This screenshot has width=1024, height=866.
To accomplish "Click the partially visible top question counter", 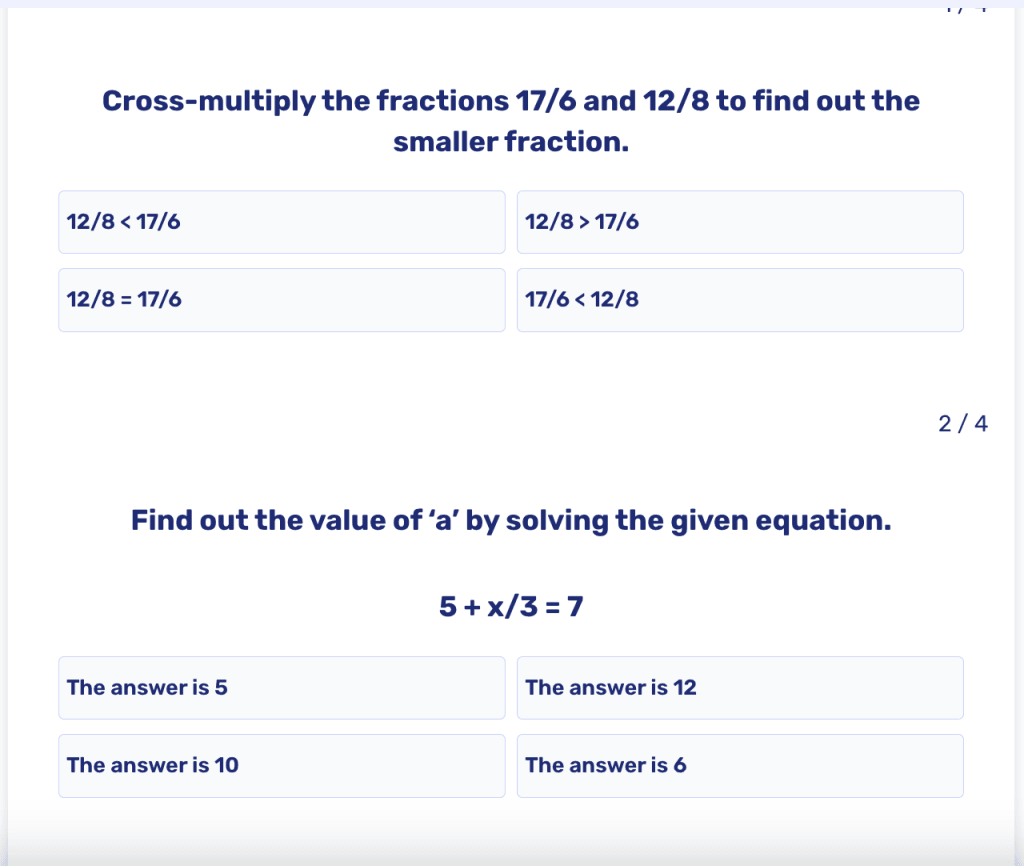I will click(x=965, y=9).
